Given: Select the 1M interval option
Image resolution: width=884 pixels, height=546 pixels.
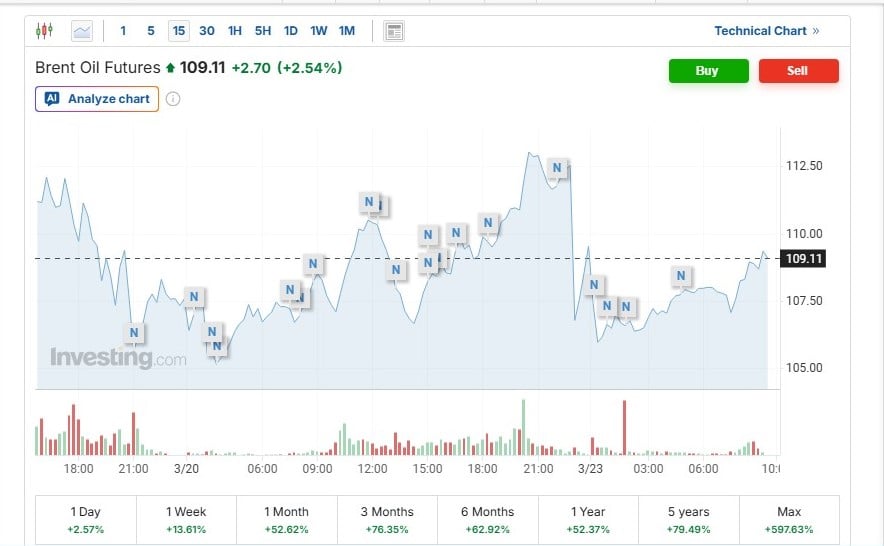Looking at the screenshot, I should click(x=347, y=31).
